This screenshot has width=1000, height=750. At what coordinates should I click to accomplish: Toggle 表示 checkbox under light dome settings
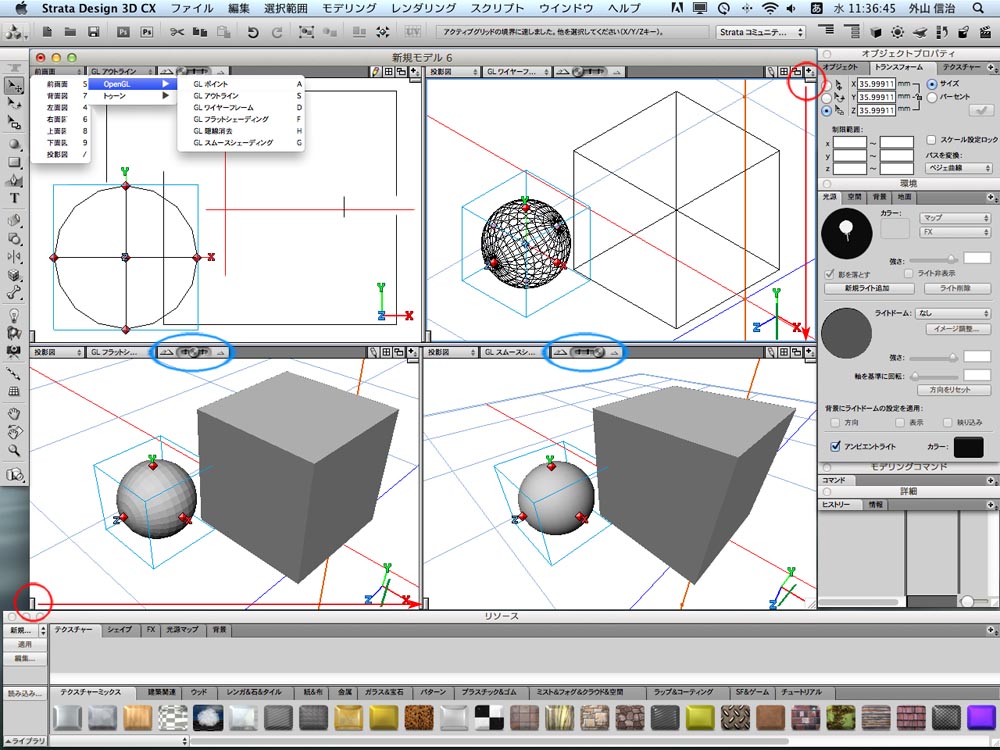900,422
